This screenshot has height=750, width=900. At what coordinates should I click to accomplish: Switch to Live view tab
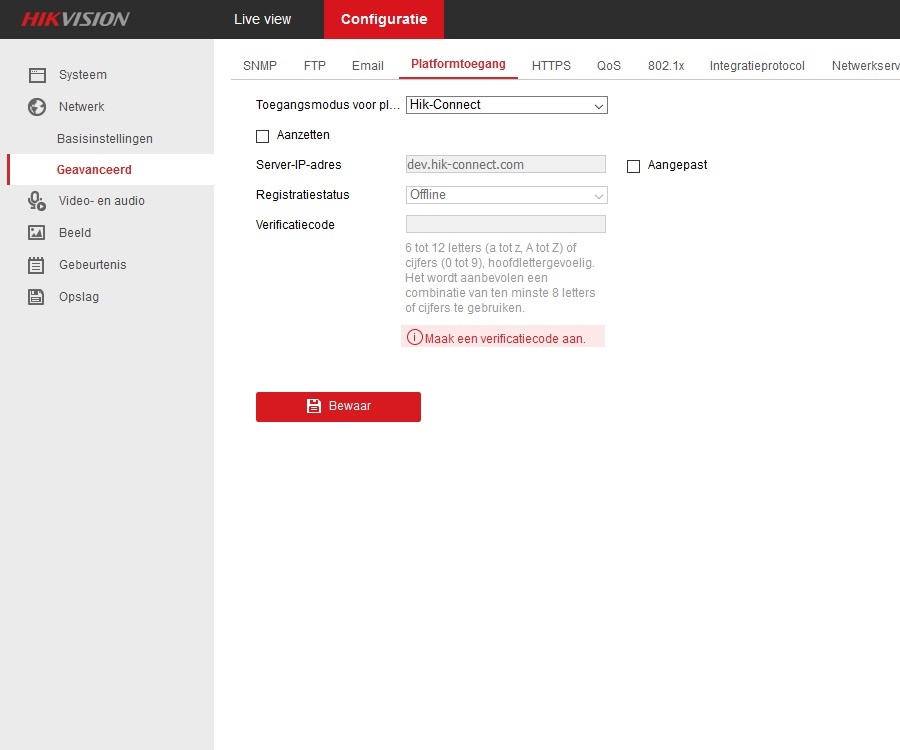point(262,20)
